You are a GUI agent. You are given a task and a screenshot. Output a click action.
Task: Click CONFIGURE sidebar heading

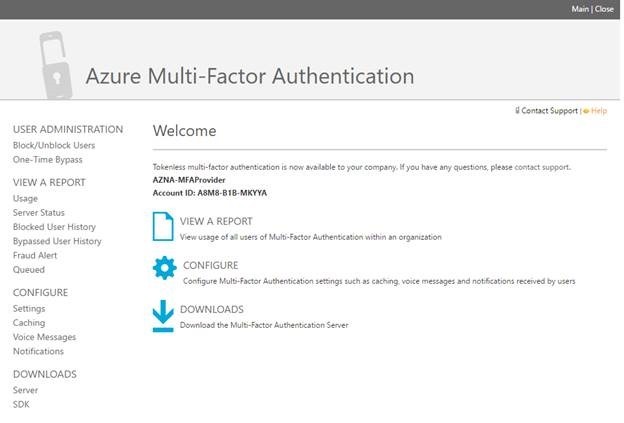40,292
